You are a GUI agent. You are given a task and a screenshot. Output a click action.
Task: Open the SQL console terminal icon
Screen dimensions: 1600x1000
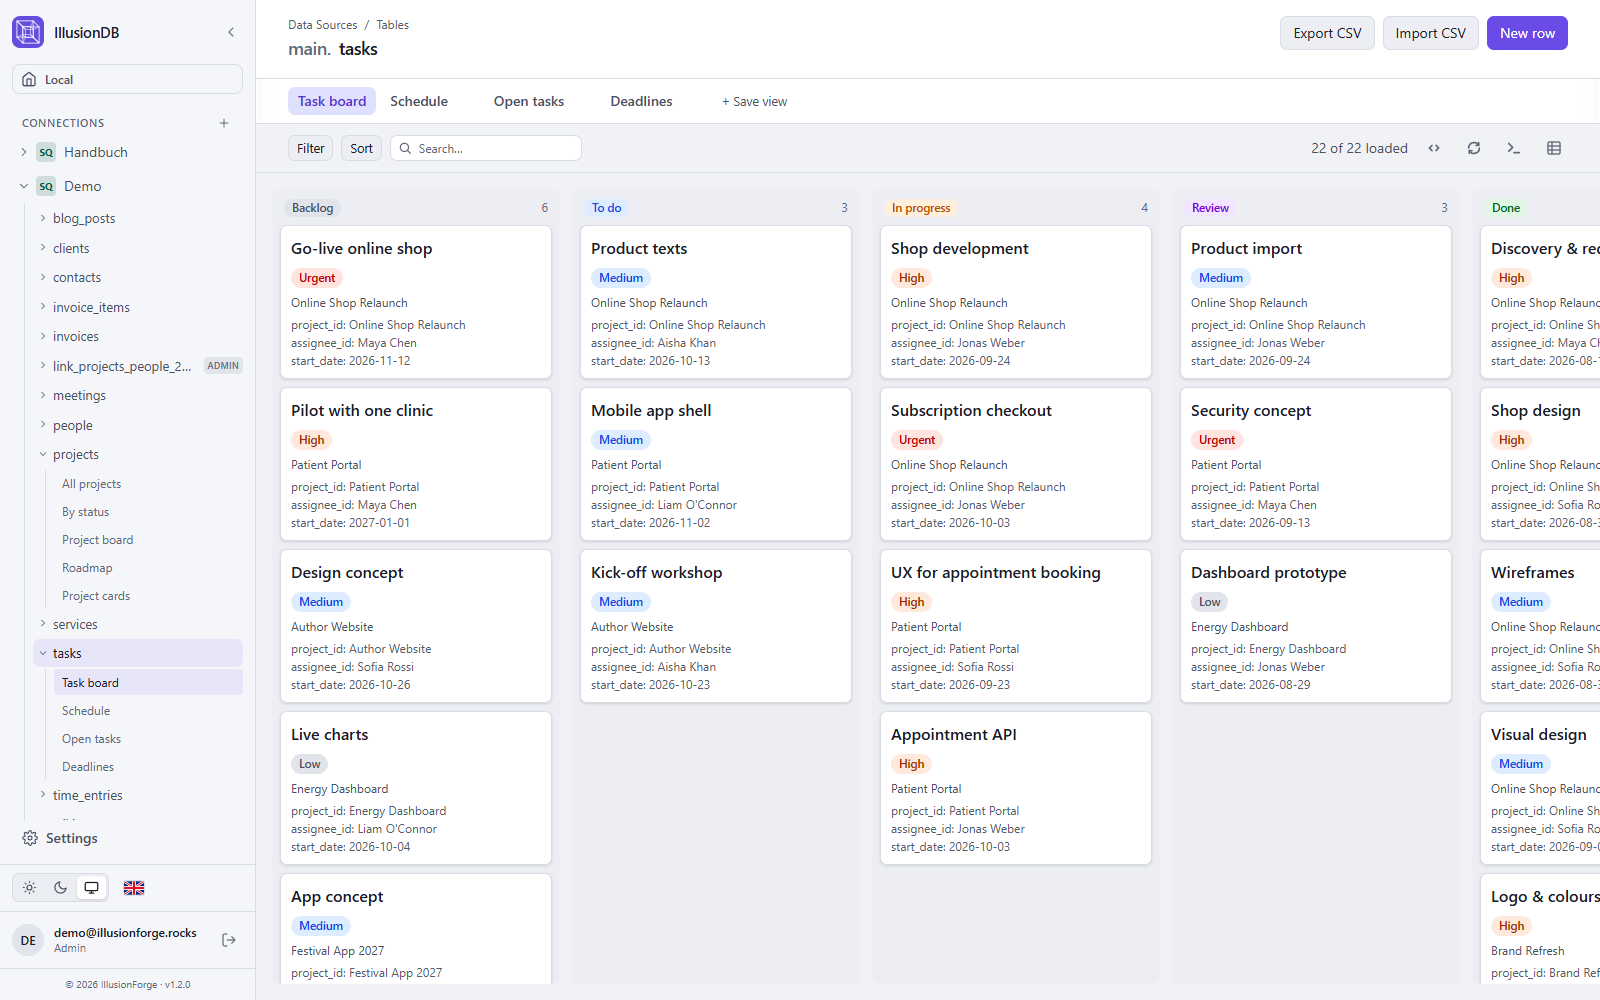pyautogui.click(x=1514, y=148)
